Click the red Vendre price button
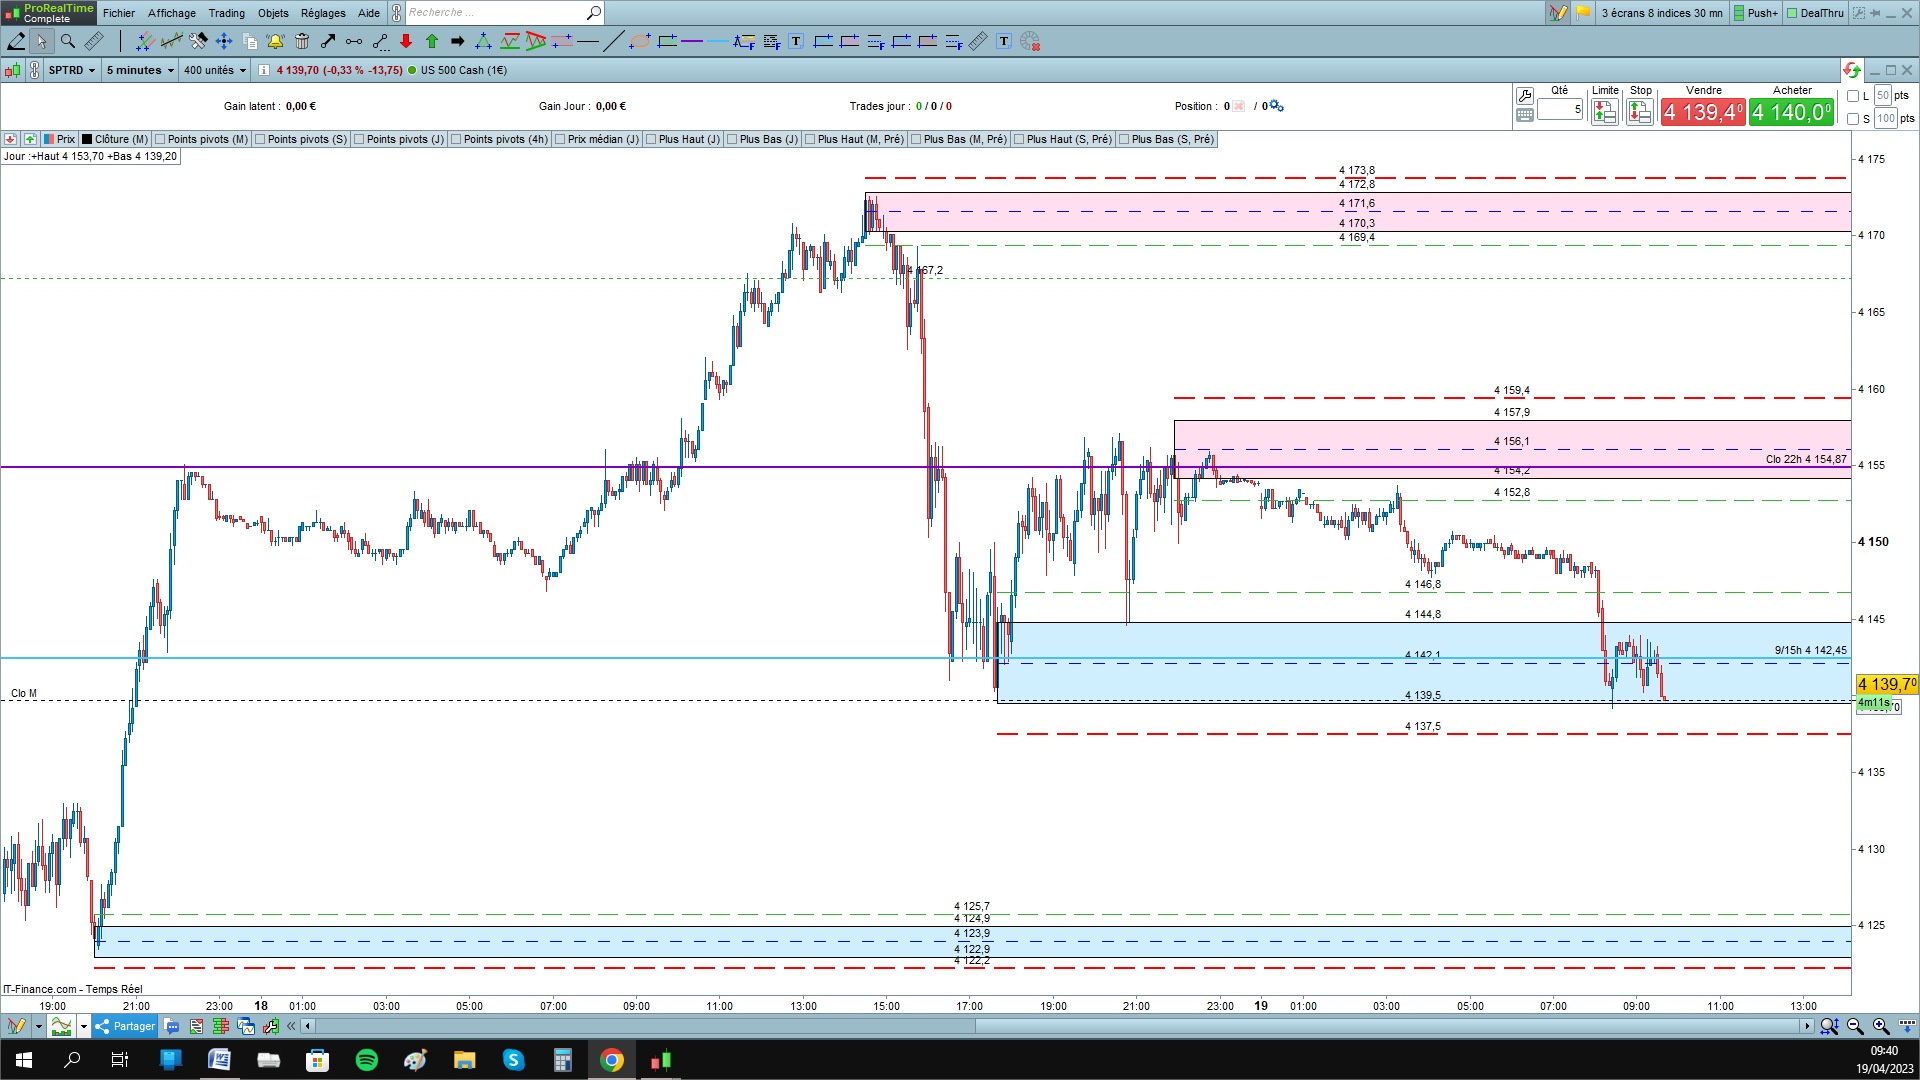The height and width of the screenshot is (1080, 1920). click(1703, 112)
